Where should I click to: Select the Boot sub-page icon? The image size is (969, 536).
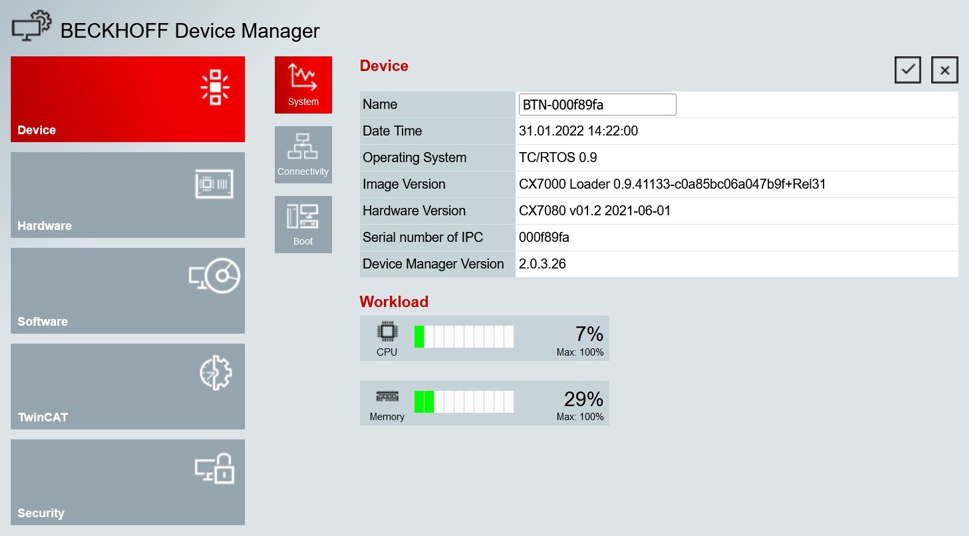click(303, 224)
